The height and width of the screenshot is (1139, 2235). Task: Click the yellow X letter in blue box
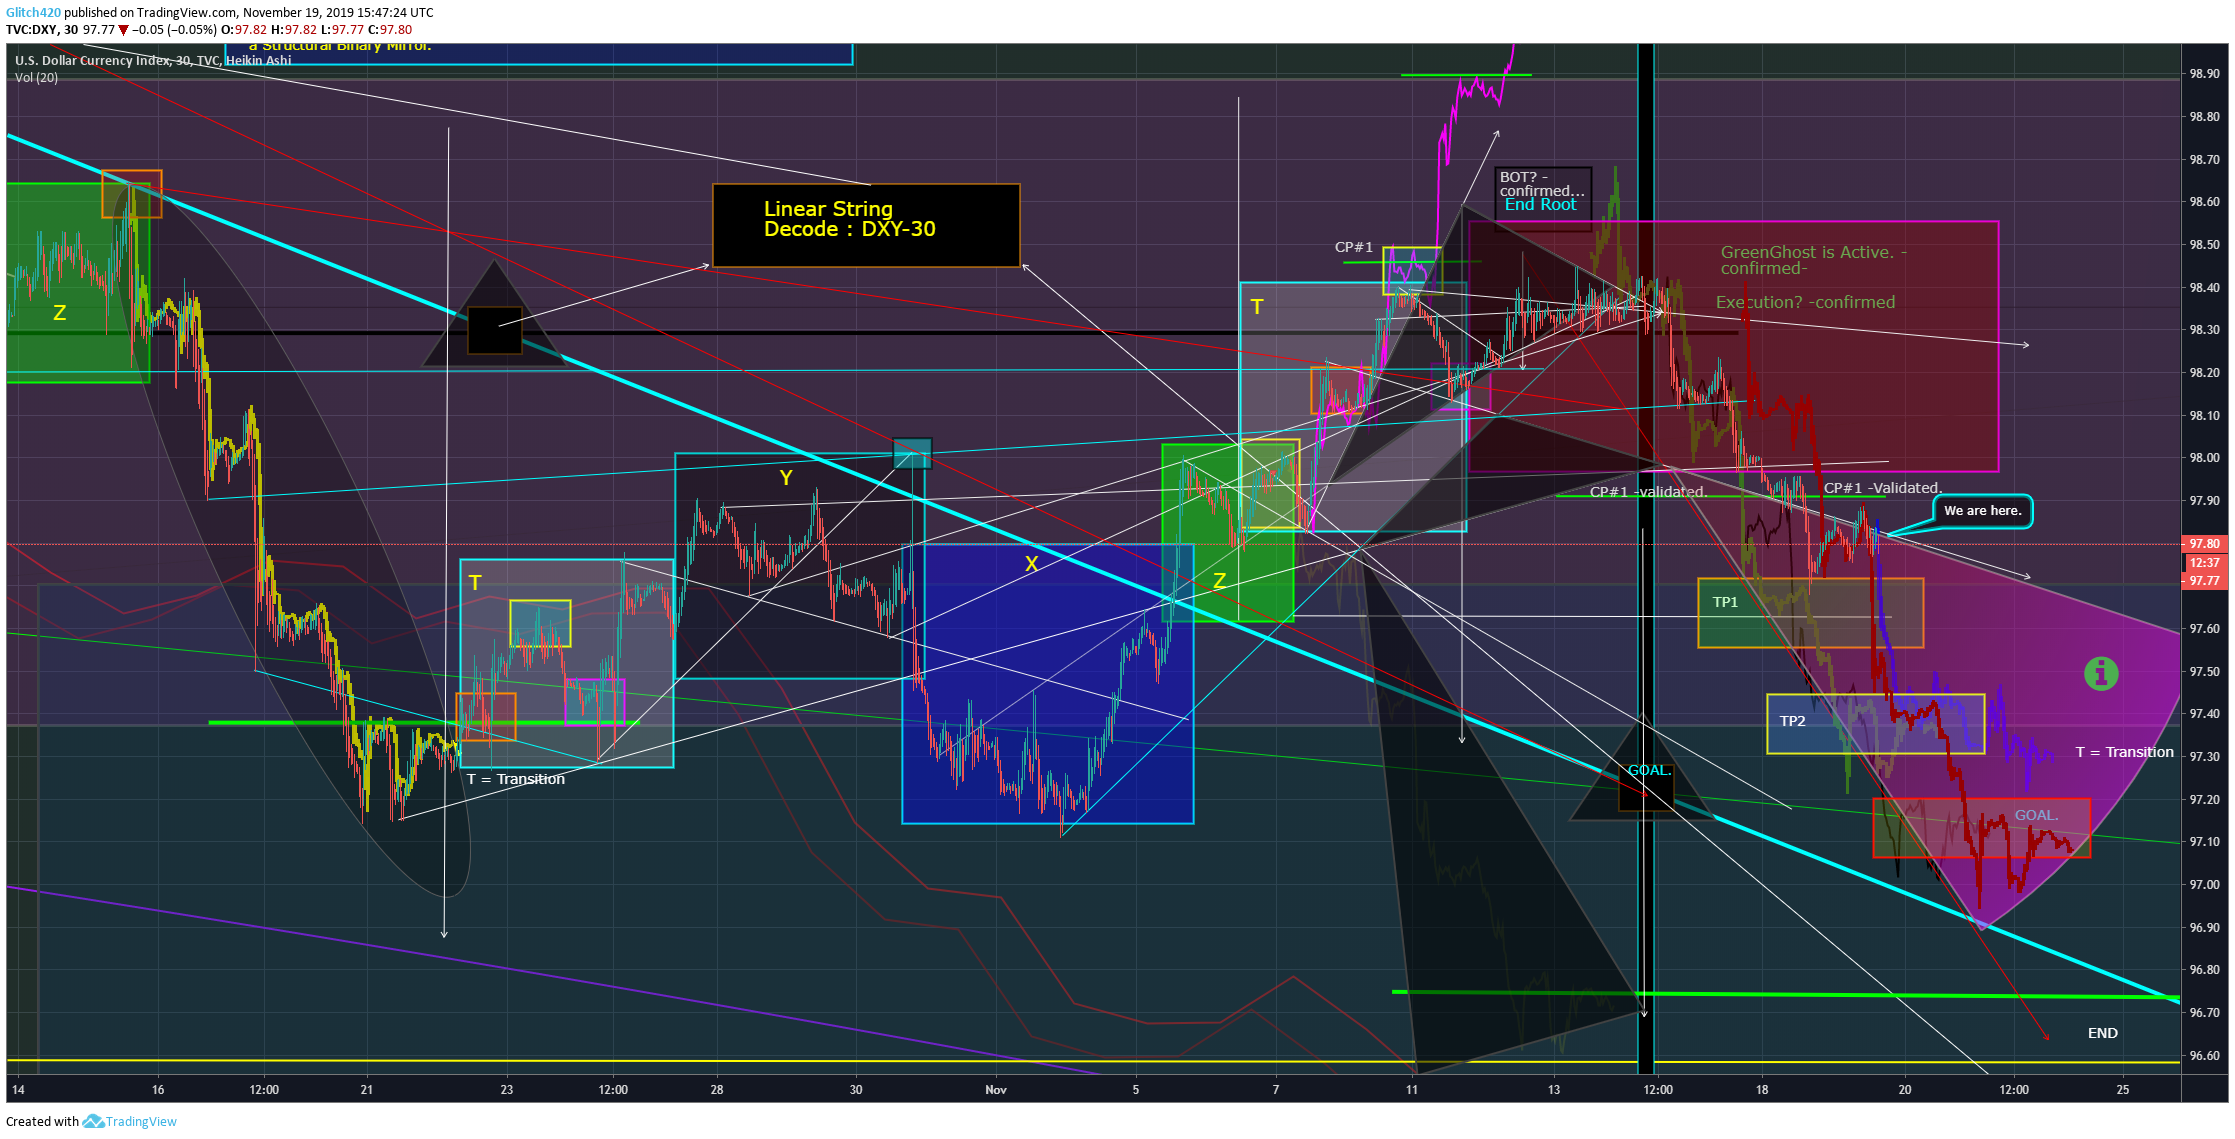click(x=1031, y=564)
